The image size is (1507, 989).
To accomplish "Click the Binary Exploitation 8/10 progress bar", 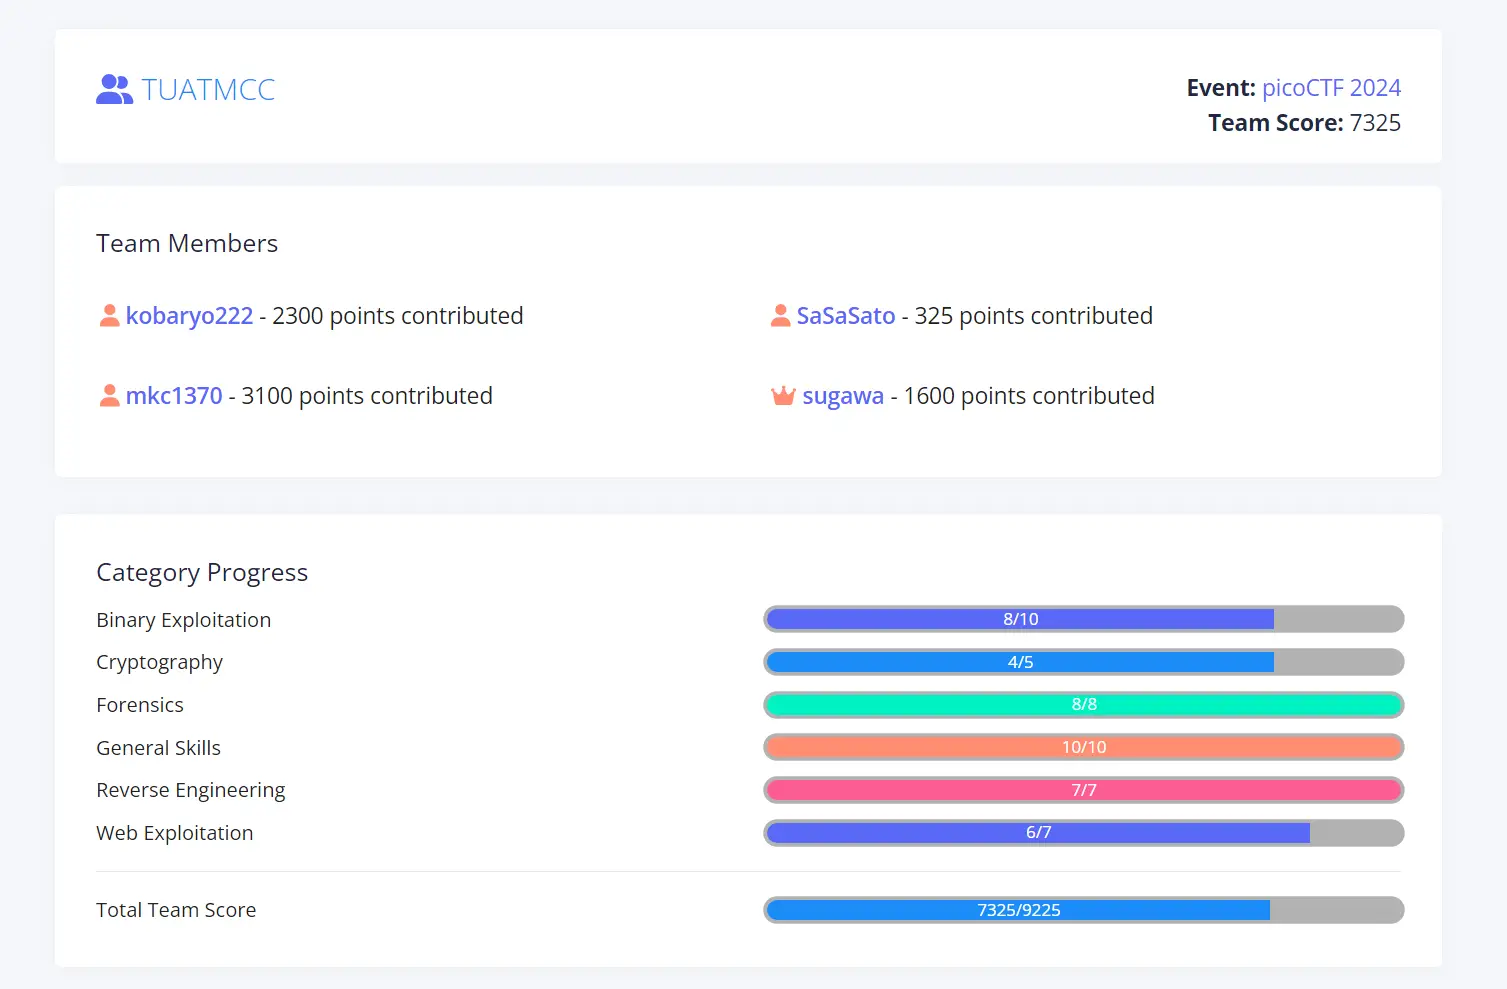I will tap(1084, 619).
